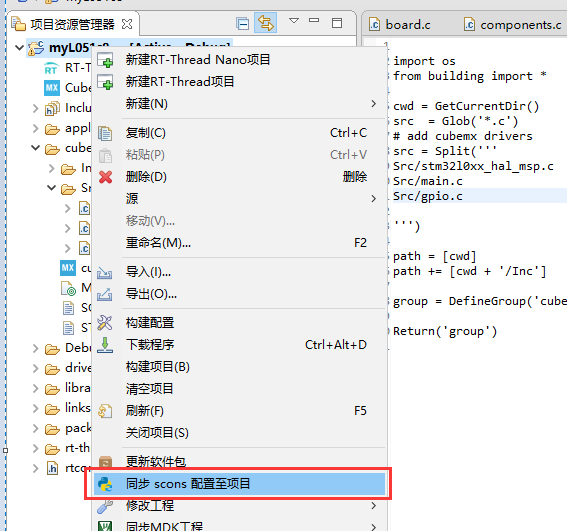Select 同步 scons 配置至项目 menu entry

click(239, 484)
